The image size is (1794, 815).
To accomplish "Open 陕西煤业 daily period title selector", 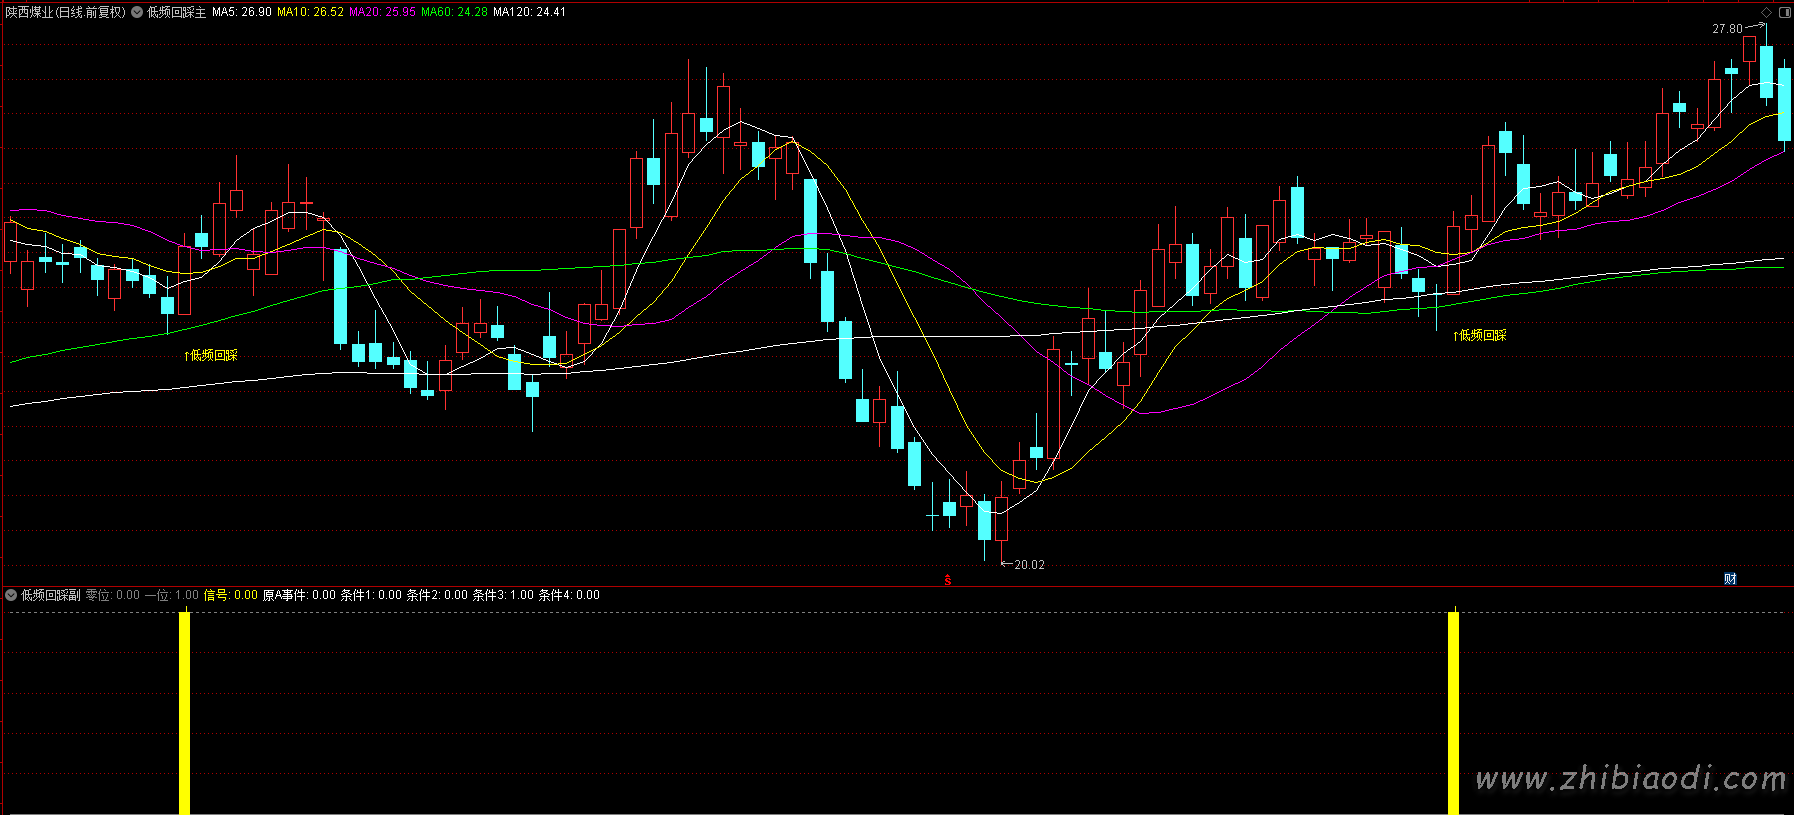I will click(66, 12).
